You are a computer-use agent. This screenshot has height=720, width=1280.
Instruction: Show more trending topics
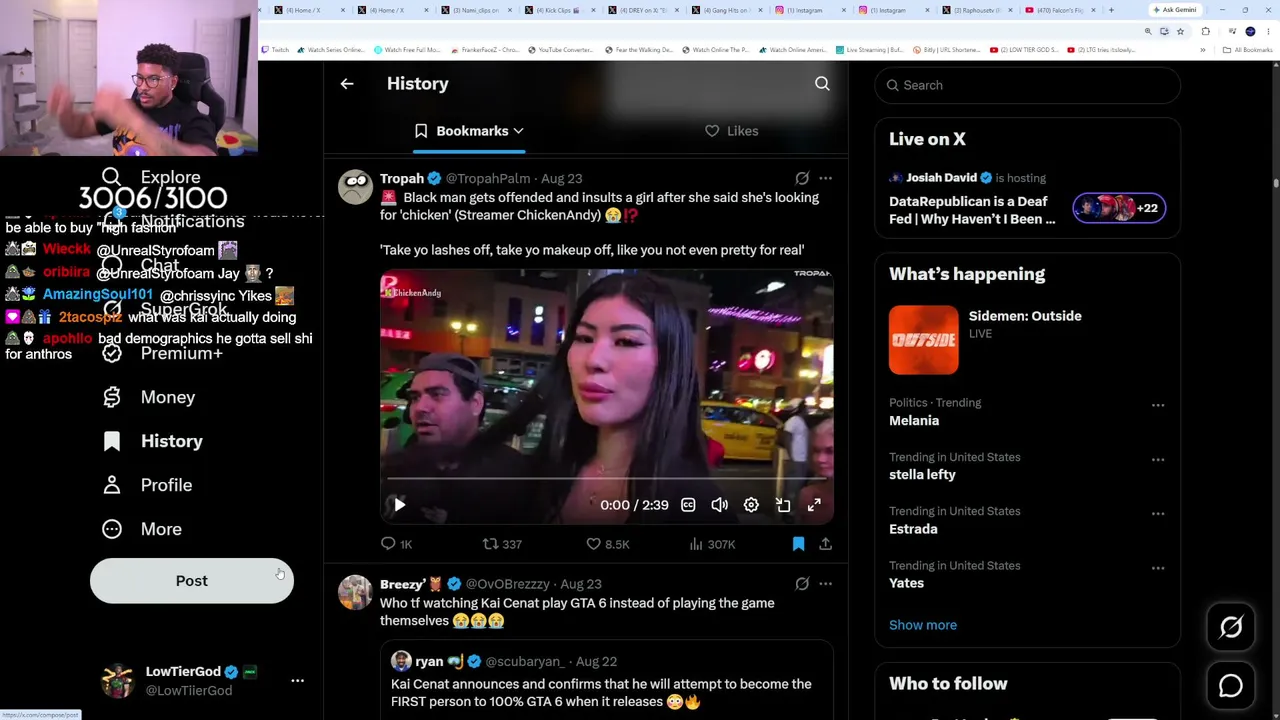(x=923, y=625)
